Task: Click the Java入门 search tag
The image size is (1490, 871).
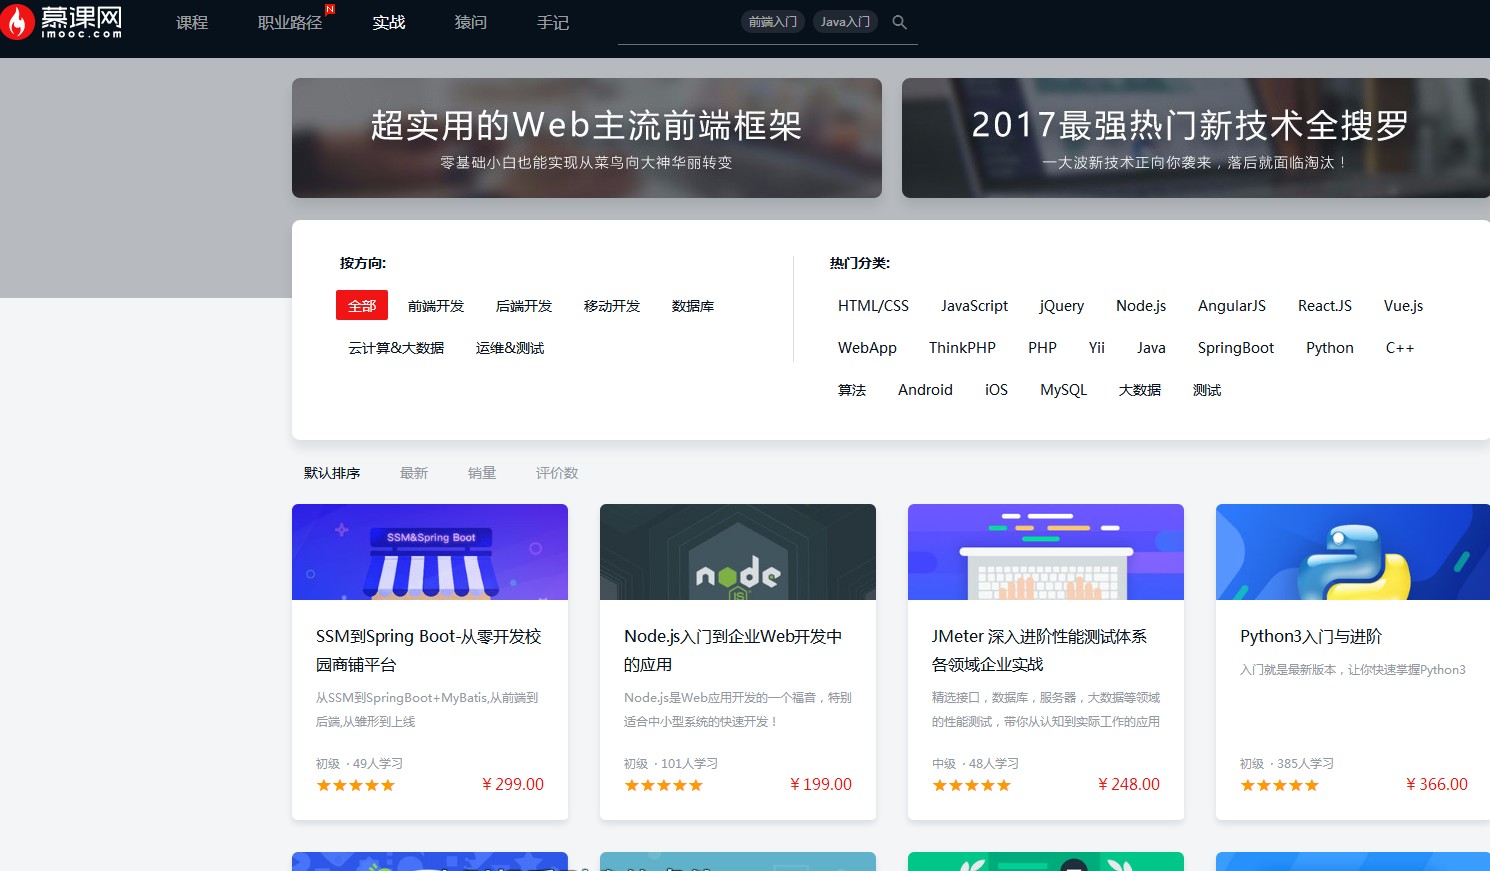Action: (x=844, y=20)
